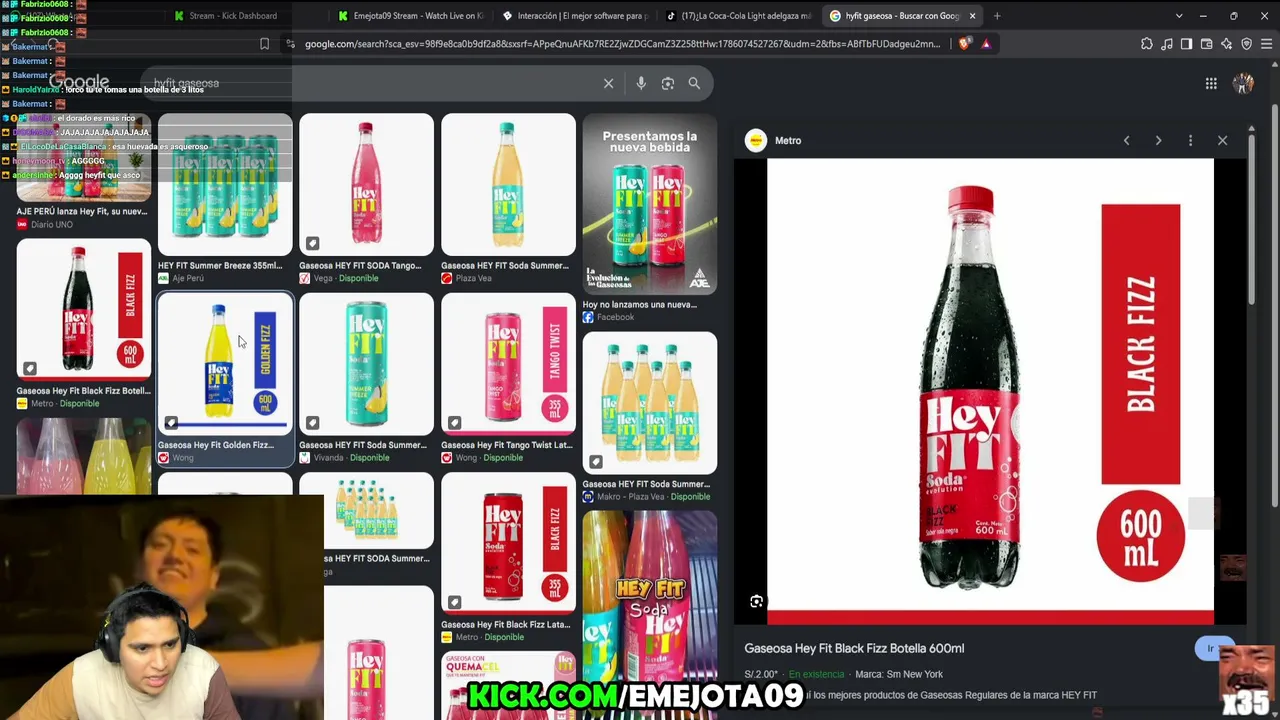Click the S/.2.00 price text
This screenshot has width=1280, height=720.
pyautogui.click(x=761, y=675)
